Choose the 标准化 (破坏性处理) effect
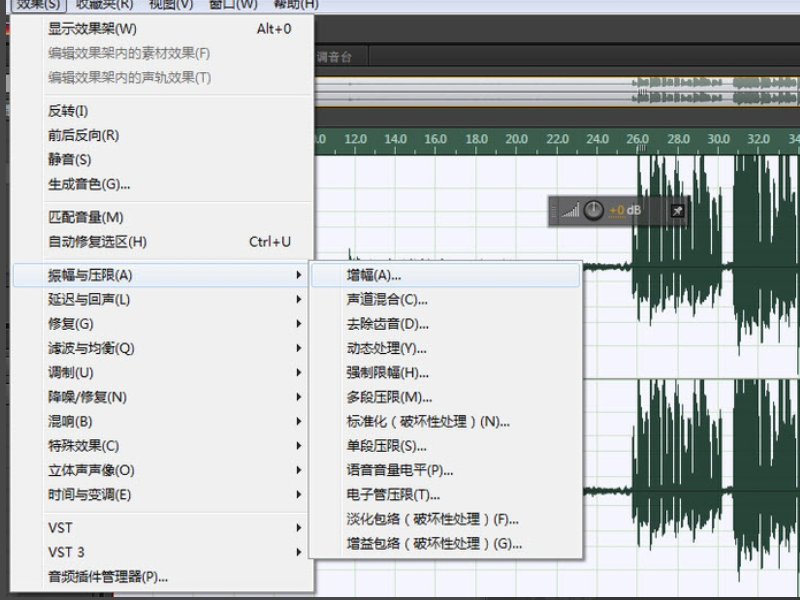 (428, 422)
